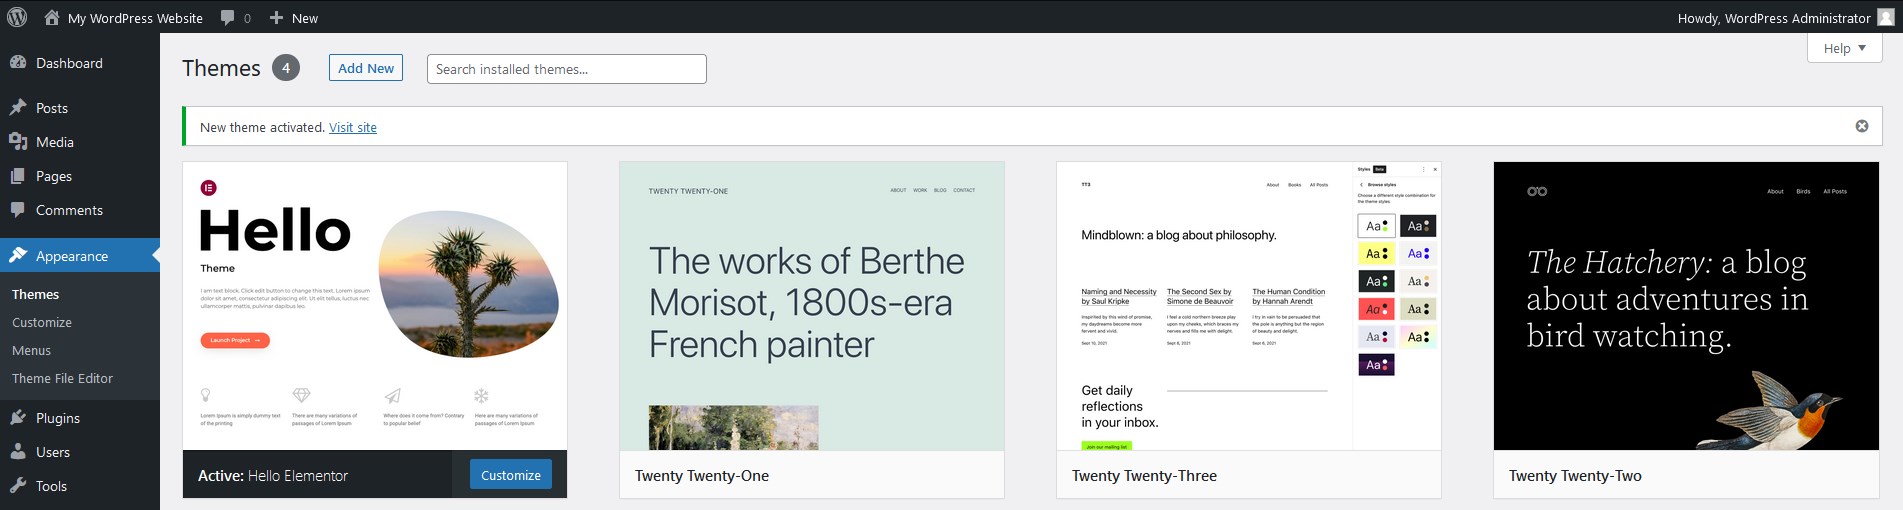
Task: Click the Dashboard gauge icon
Action: pos(18,62)
